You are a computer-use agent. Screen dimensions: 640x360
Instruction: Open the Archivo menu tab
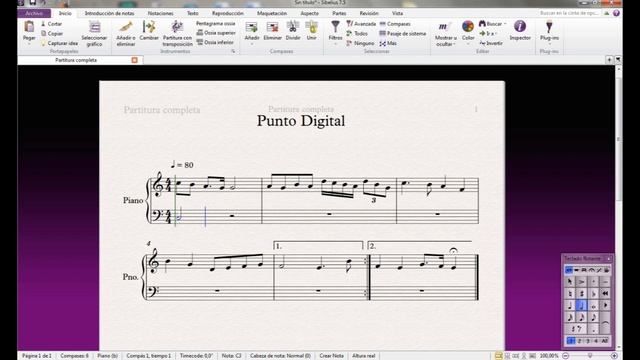point(34,13)
